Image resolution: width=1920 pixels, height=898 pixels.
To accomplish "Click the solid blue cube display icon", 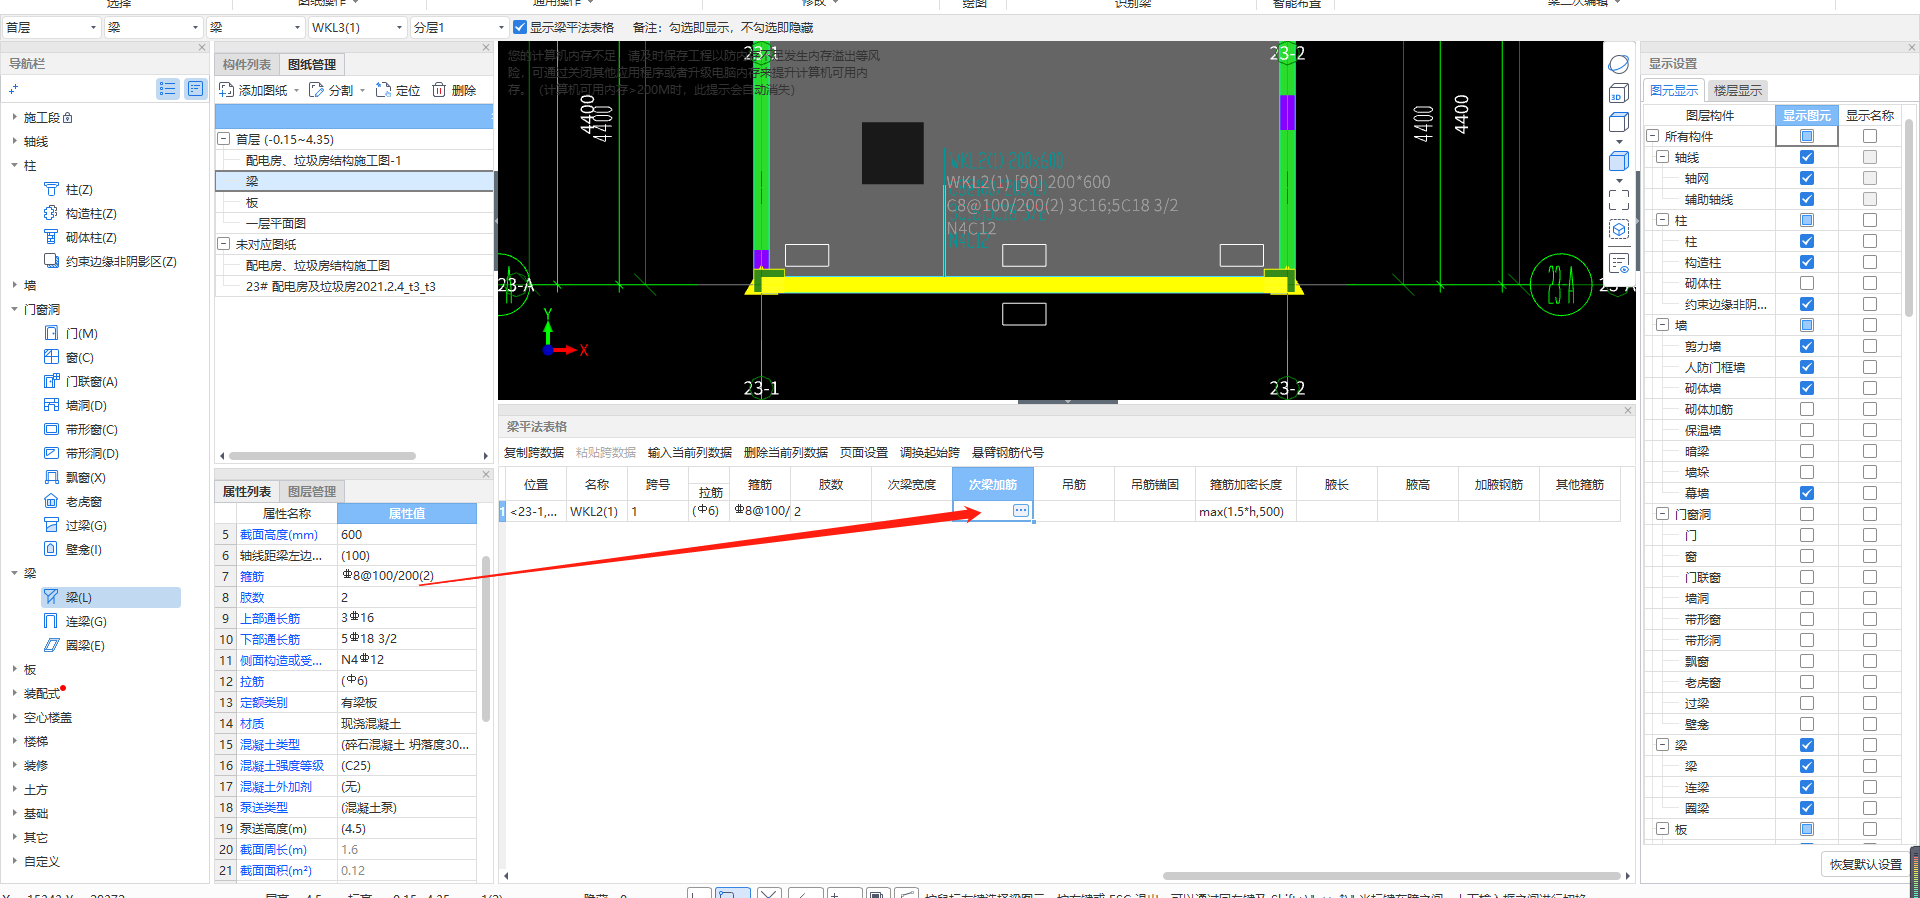I will click(1619, 161).
